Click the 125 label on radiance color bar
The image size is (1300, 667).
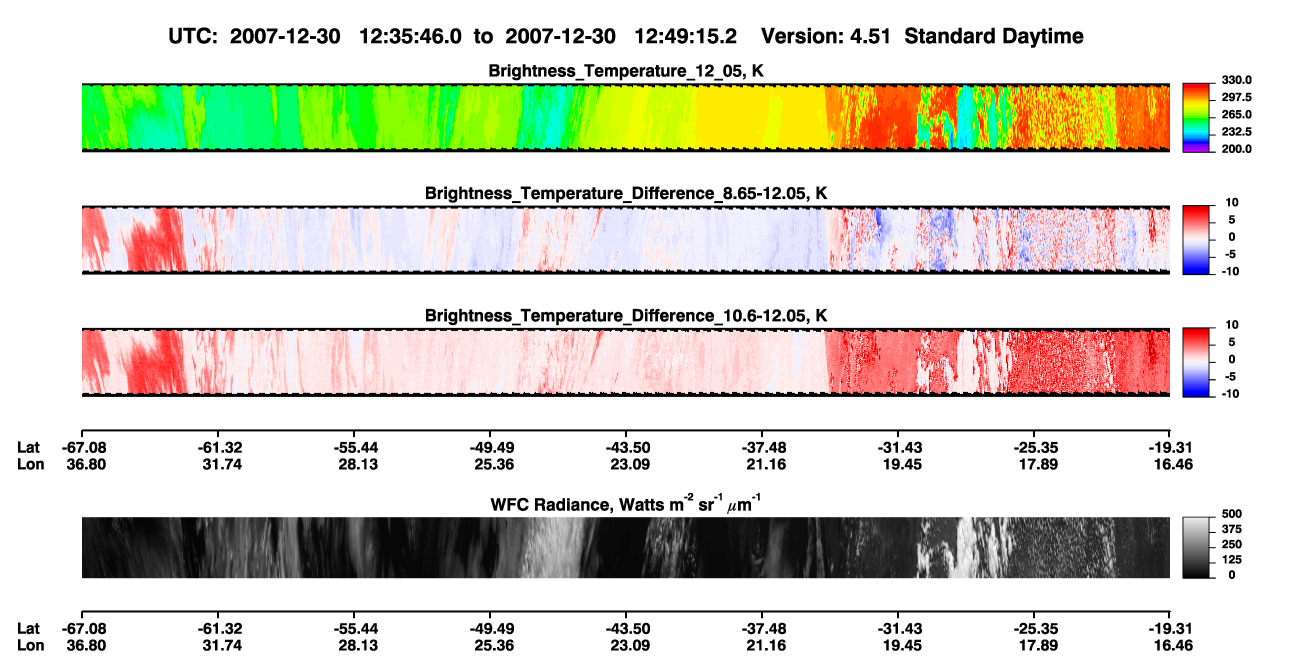pyautogui.click(x=1230, y=560)
